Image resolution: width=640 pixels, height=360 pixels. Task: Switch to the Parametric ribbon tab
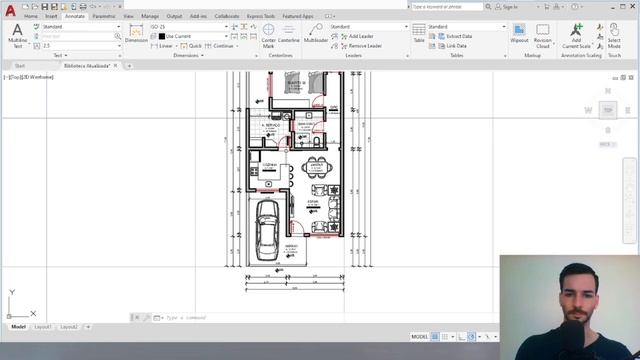104,16
